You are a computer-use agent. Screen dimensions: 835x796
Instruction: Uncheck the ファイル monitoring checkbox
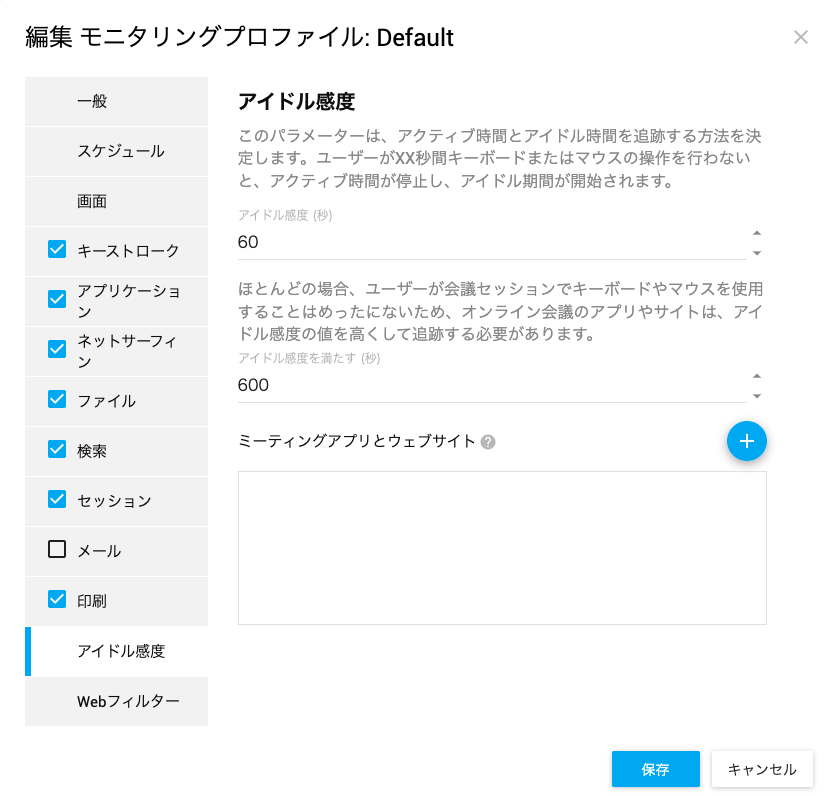[x=57, y=399]
